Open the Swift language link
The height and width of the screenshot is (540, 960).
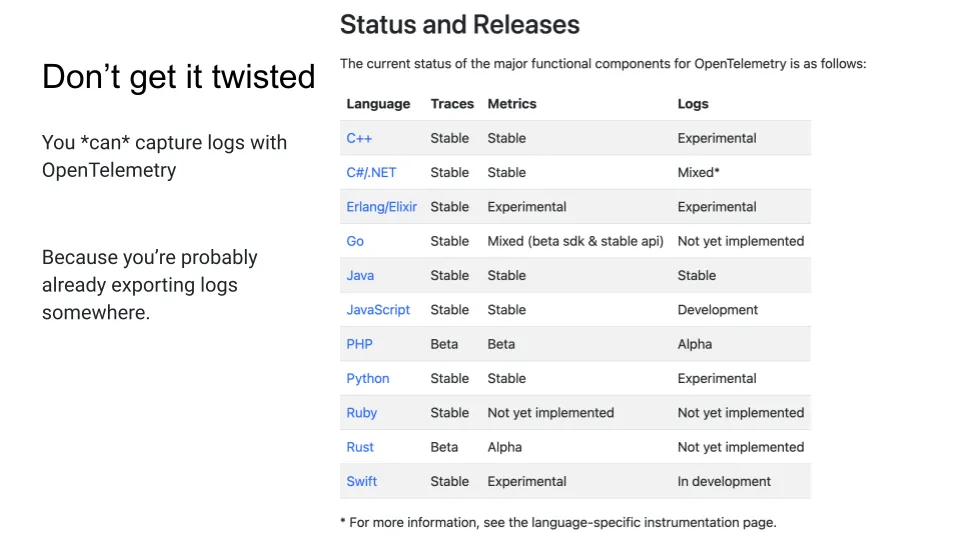pyautogui.click(x=361, y=481)
